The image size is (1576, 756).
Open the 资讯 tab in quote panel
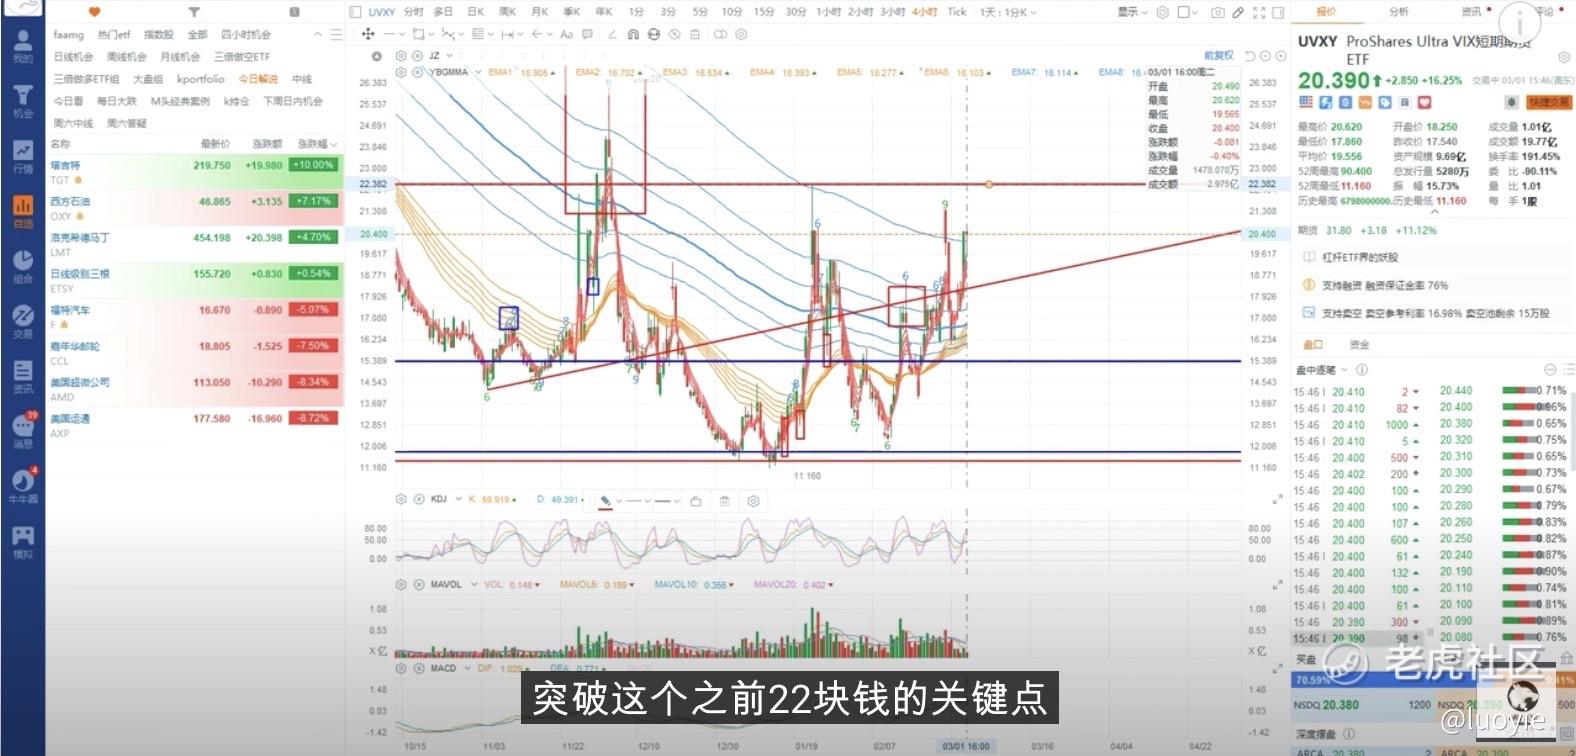tap(1472, 12)
